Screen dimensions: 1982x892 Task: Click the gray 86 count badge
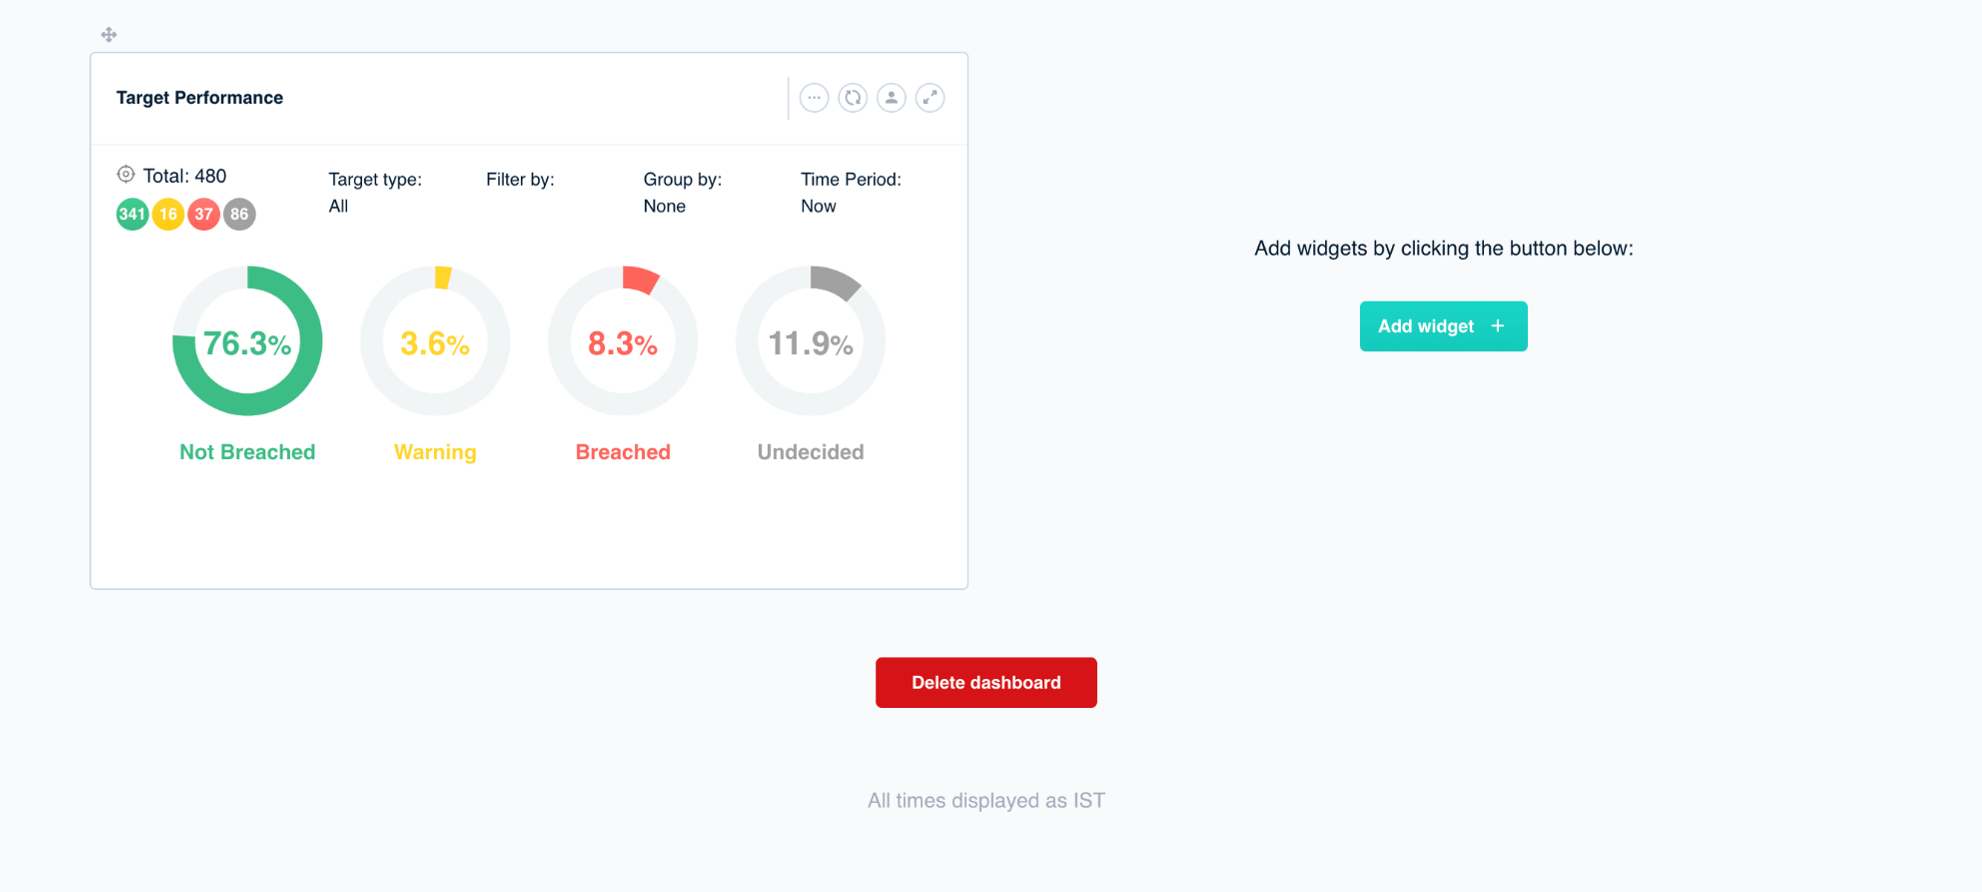(x=239, y=214)
